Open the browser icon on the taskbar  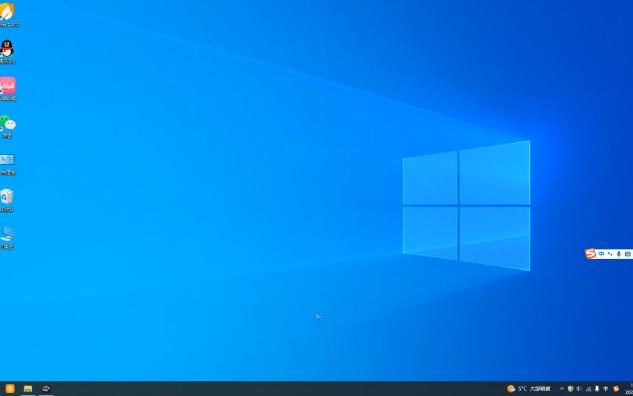(x=46, y=388)
